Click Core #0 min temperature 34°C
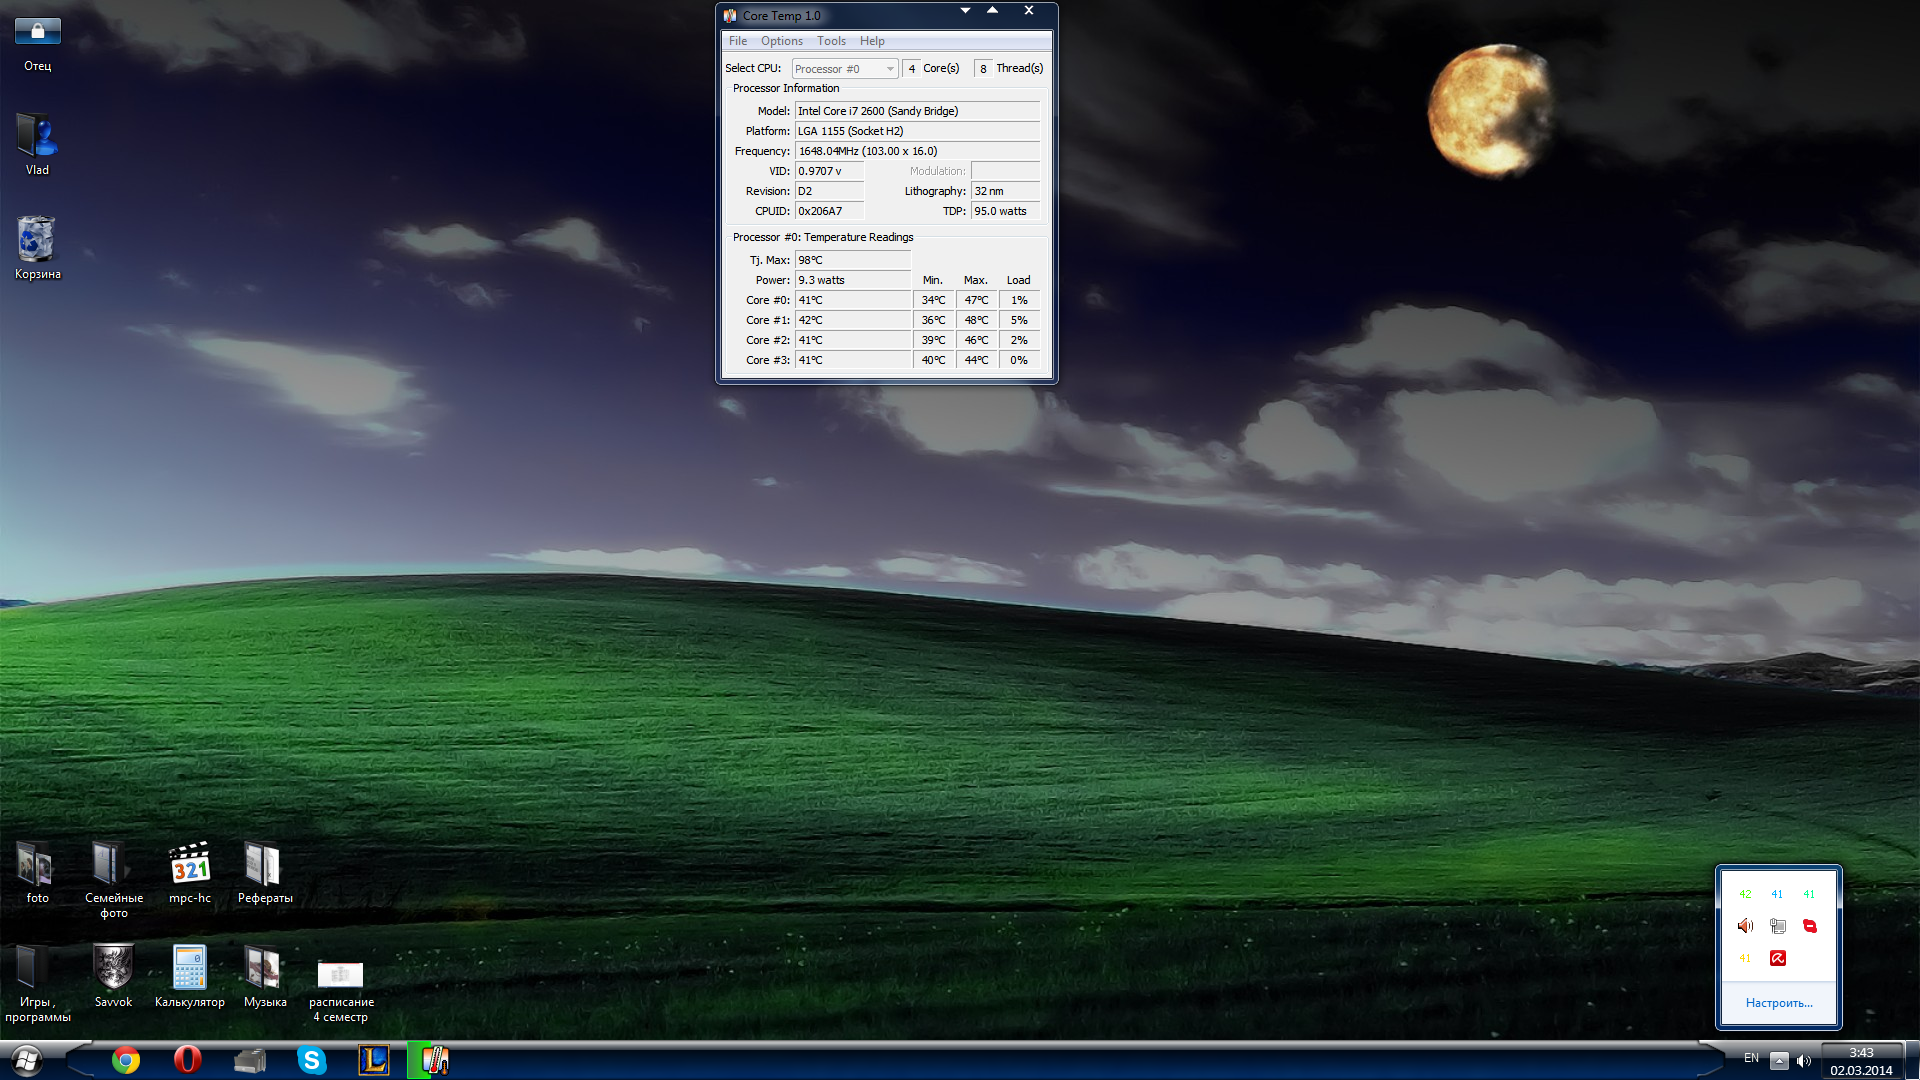The image size is (1920, 1080). click(x=933, y=300)
